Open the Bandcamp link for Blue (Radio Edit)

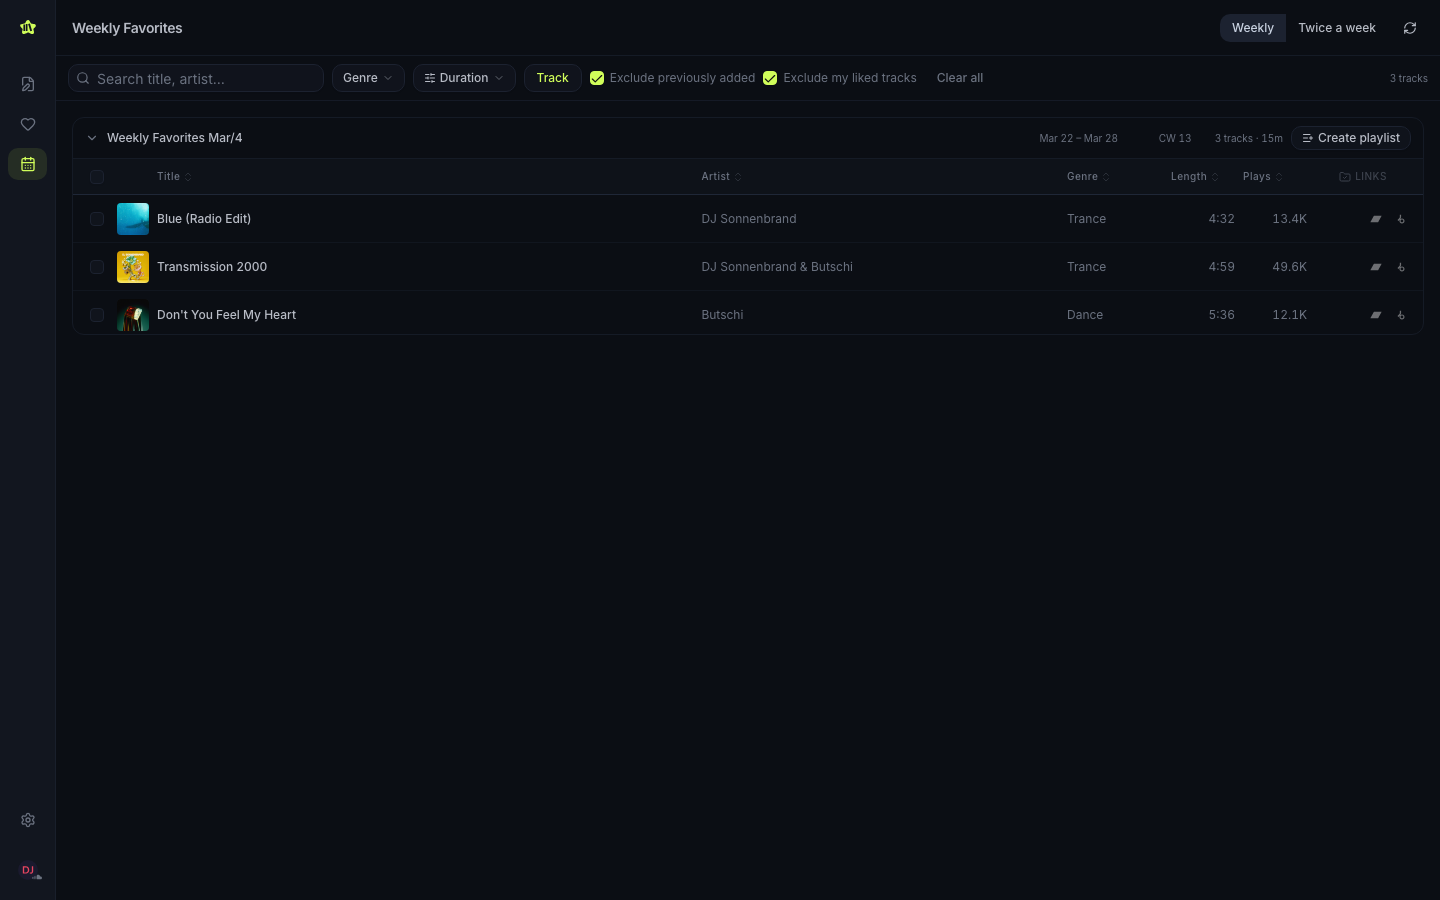1376,219
